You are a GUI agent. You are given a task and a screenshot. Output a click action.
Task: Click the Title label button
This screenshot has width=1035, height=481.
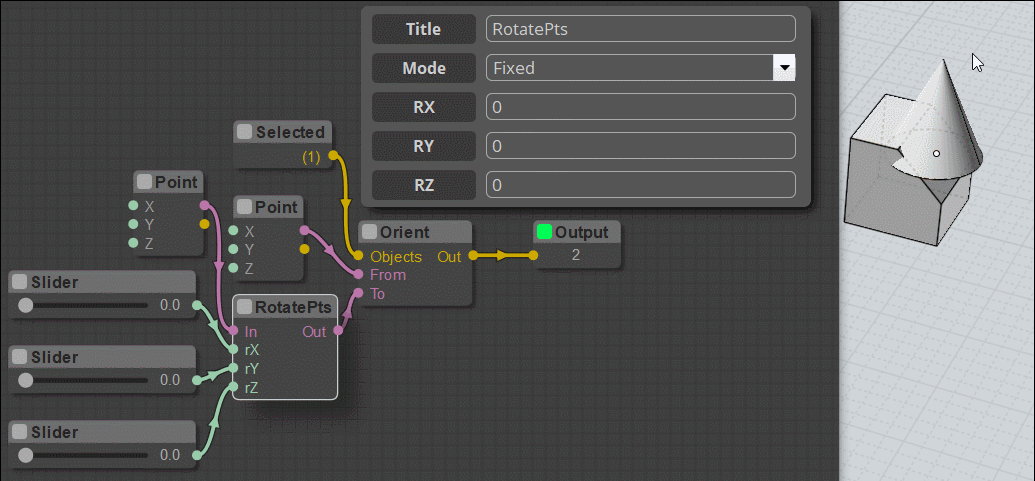(424, 29)
